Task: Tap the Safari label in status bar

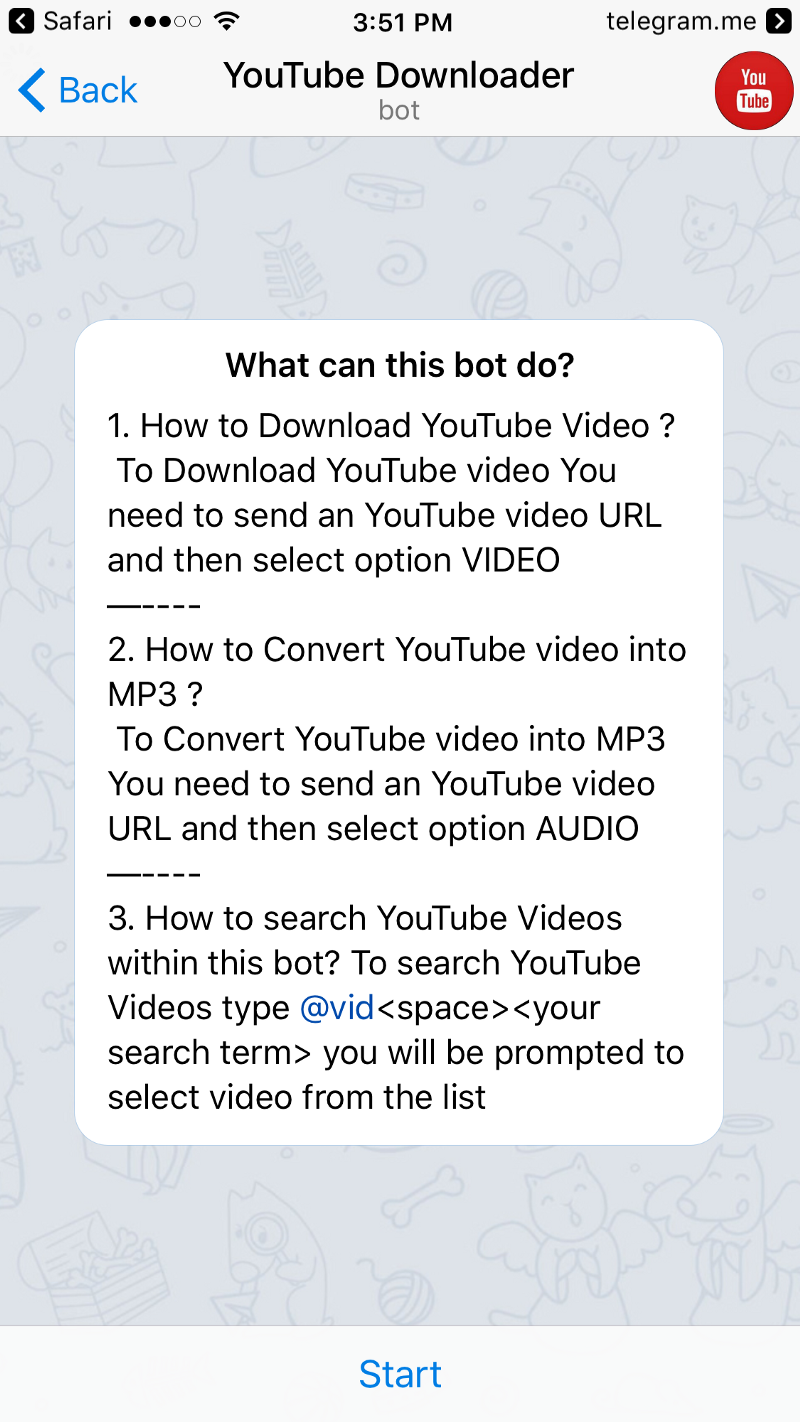Action: (78, 20)
